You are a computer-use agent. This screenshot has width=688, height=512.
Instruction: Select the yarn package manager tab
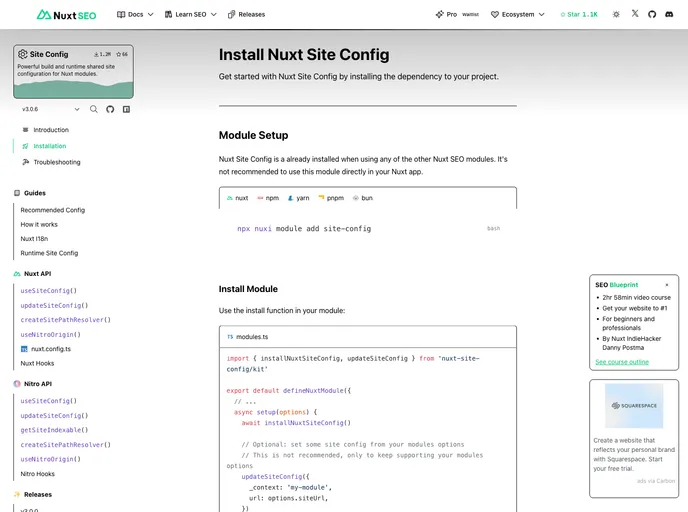(298, 198)
